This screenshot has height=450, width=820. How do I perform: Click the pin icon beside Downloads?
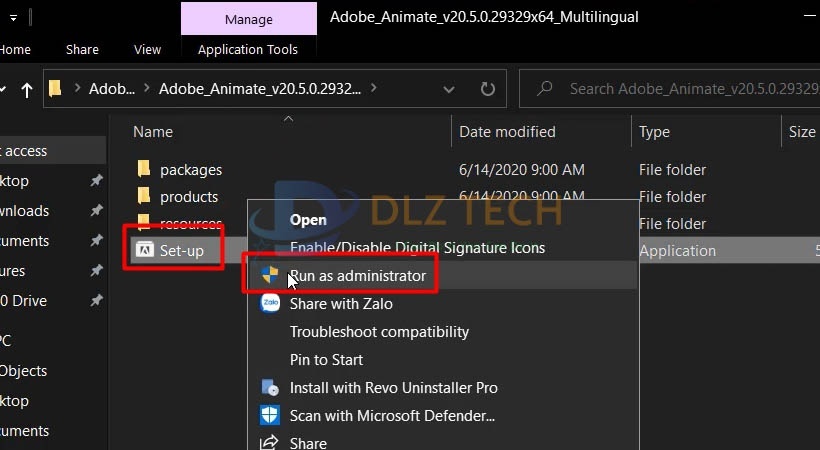96,210
